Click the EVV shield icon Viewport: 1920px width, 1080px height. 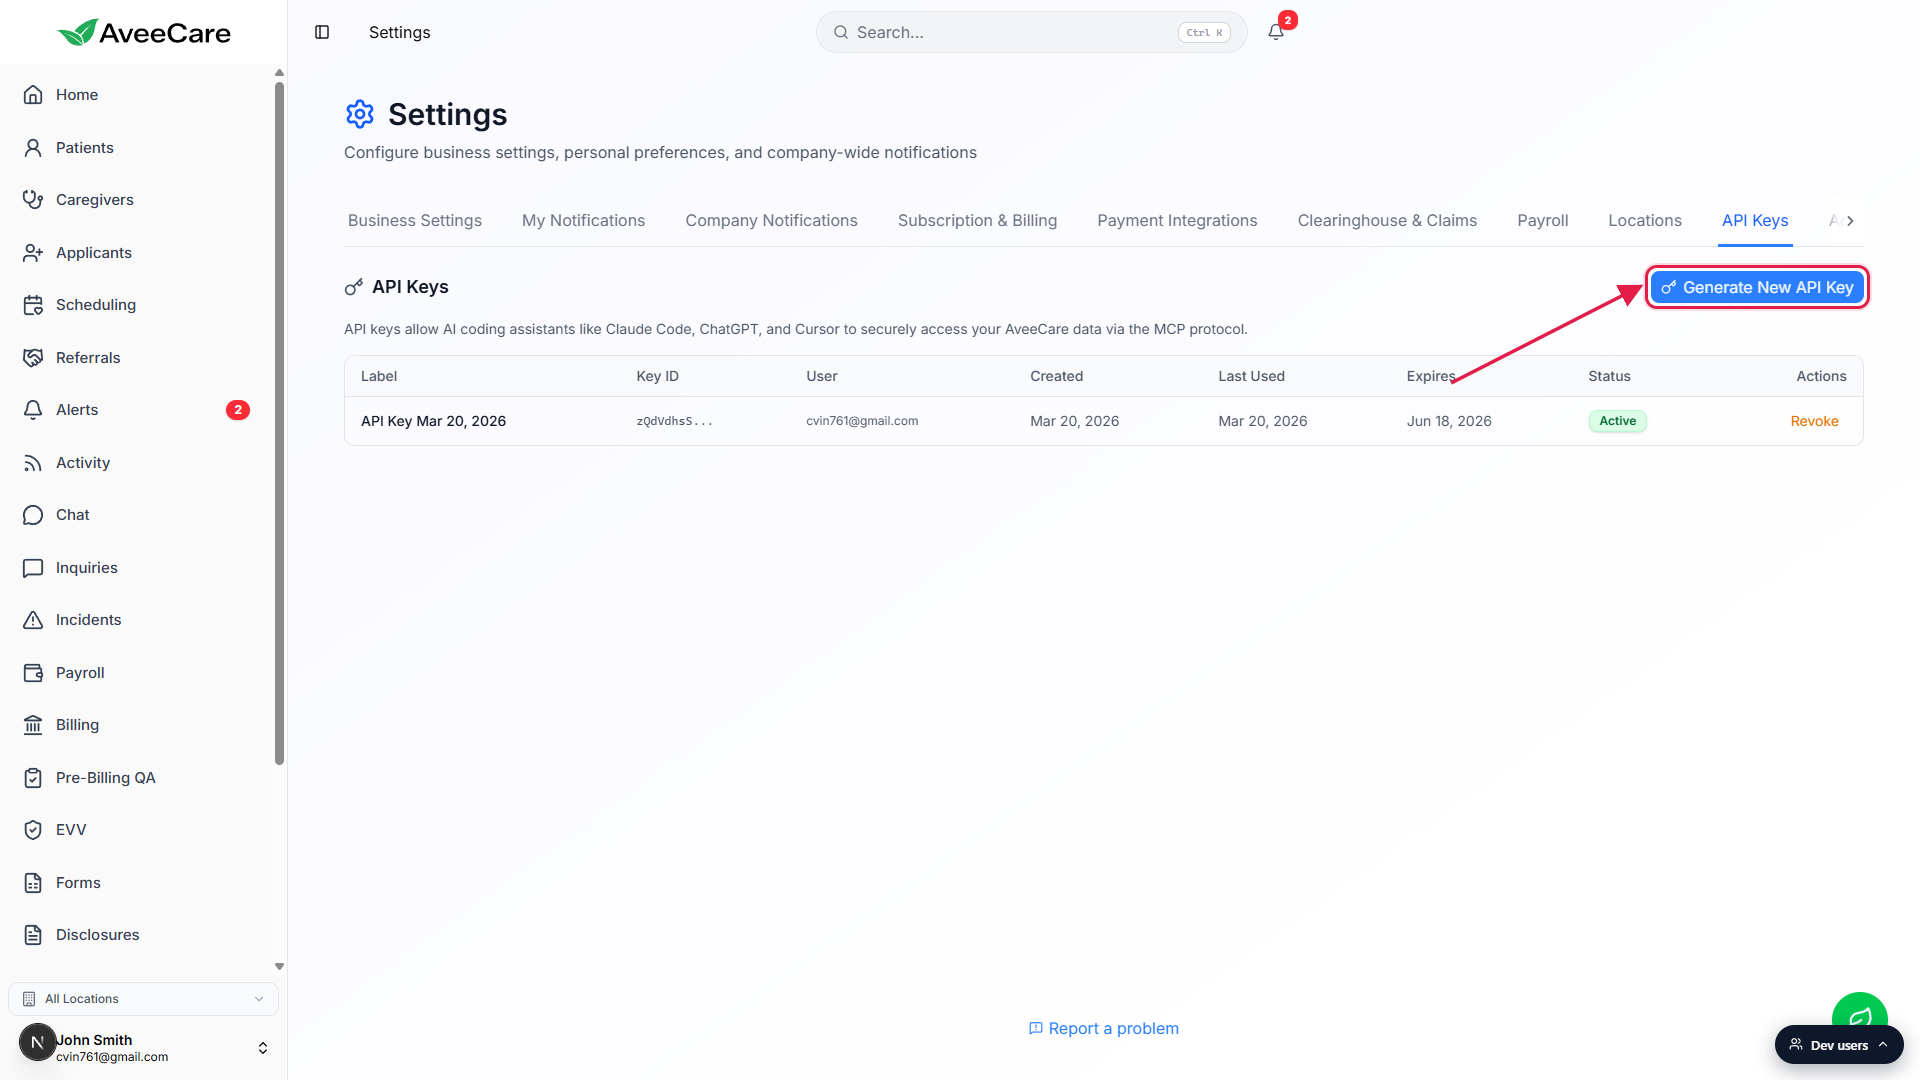(33, 830)
